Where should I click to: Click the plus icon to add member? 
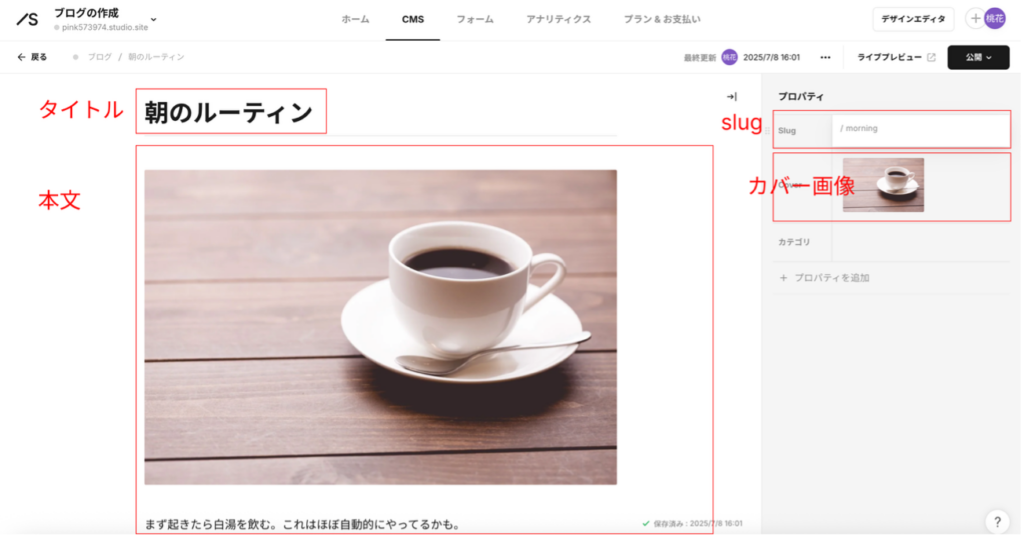(x=974, y=19)
